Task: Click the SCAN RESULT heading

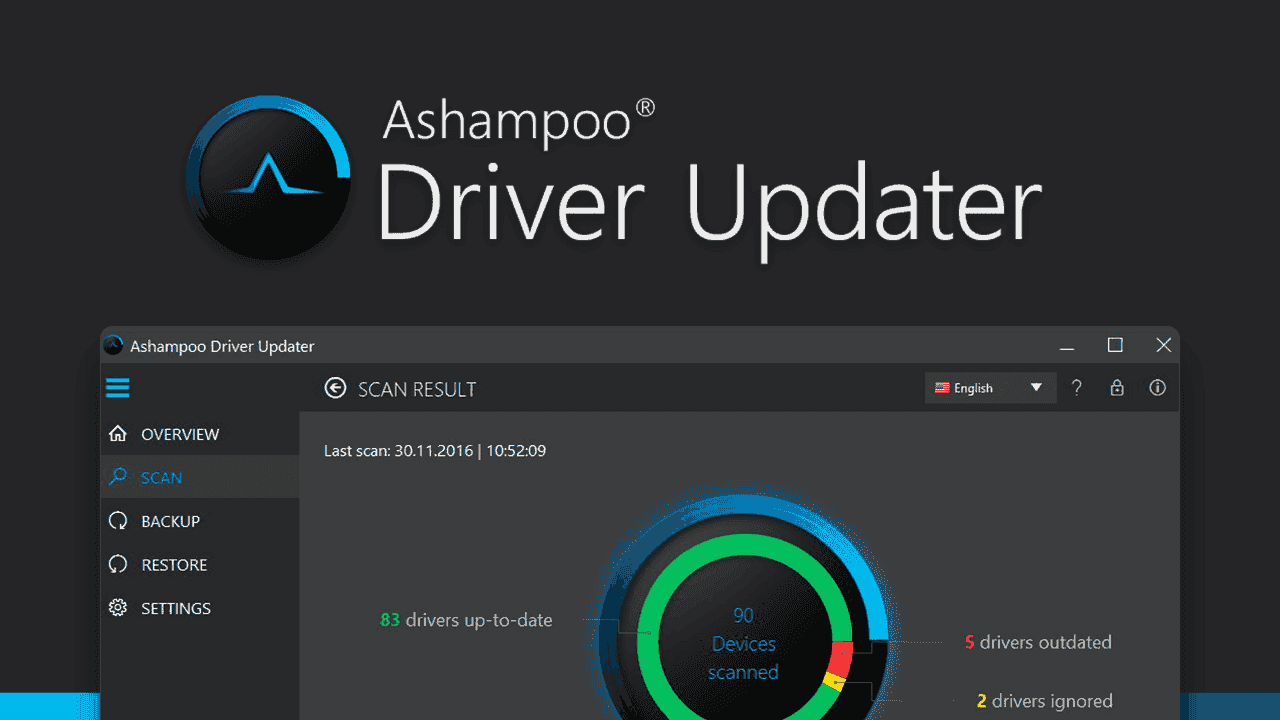Action: pyautogui.click(x=417, y=389)
